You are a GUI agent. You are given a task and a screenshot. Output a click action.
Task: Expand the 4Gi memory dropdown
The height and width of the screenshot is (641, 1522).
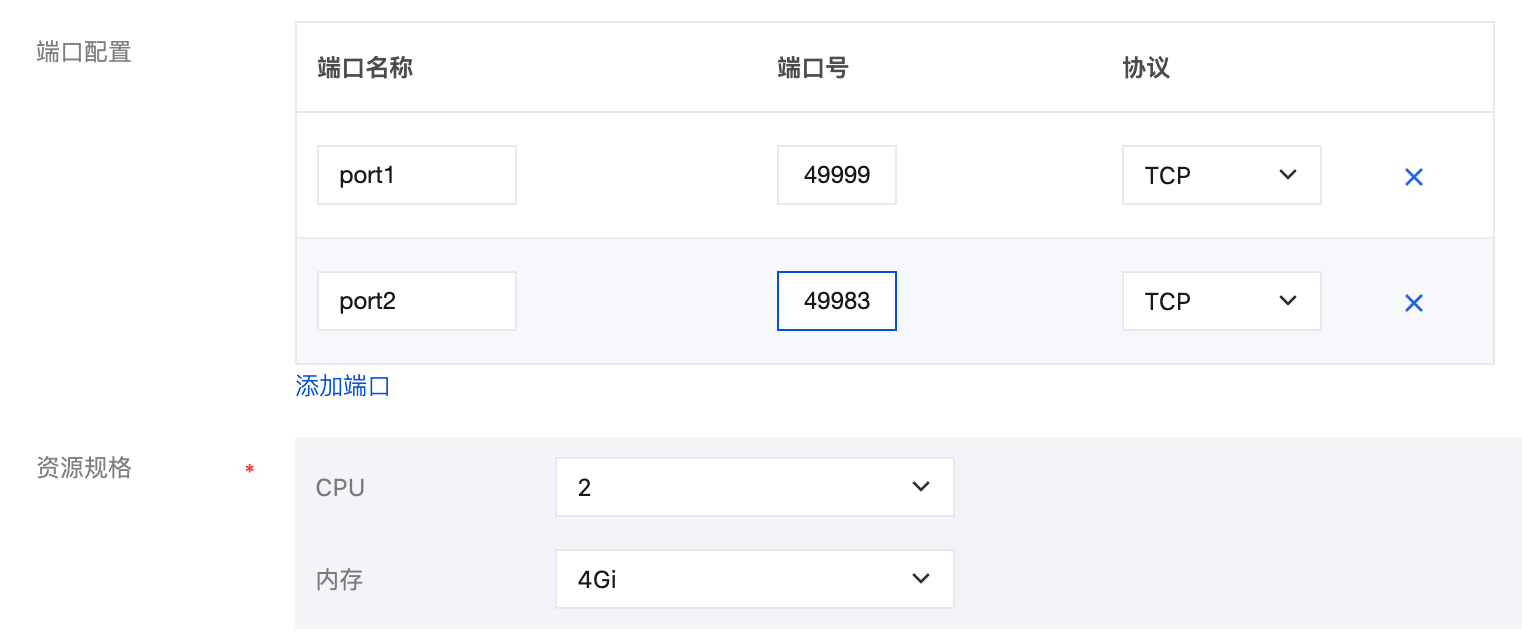[x=754, y=579]
